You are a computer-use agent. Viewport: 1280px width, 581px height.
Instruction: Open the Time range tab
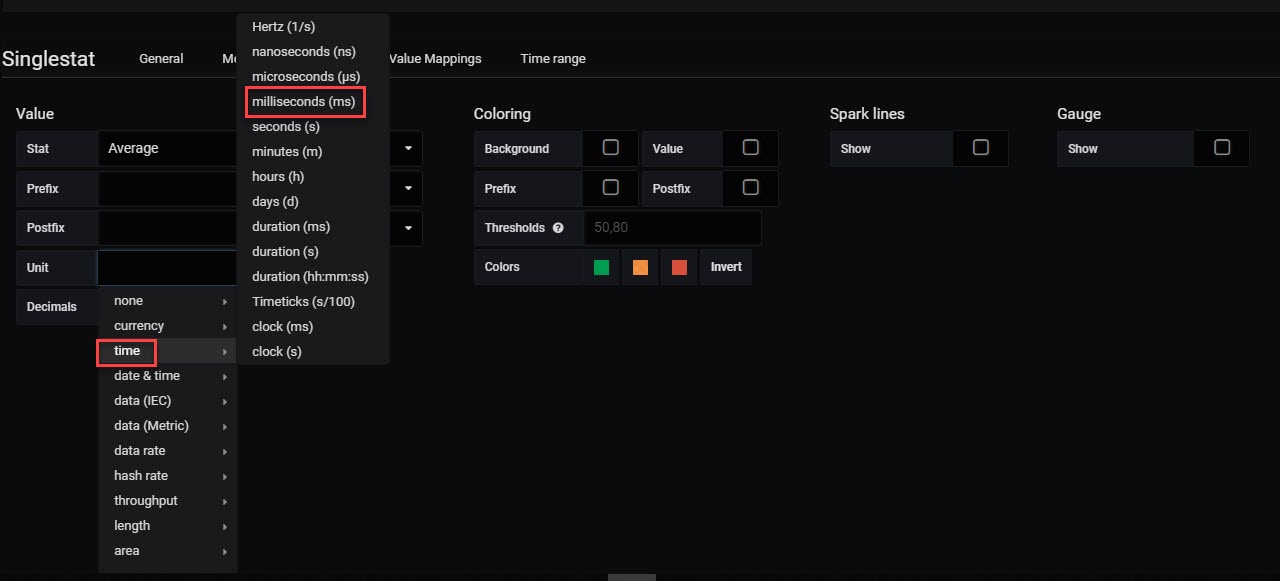(553, 59)
